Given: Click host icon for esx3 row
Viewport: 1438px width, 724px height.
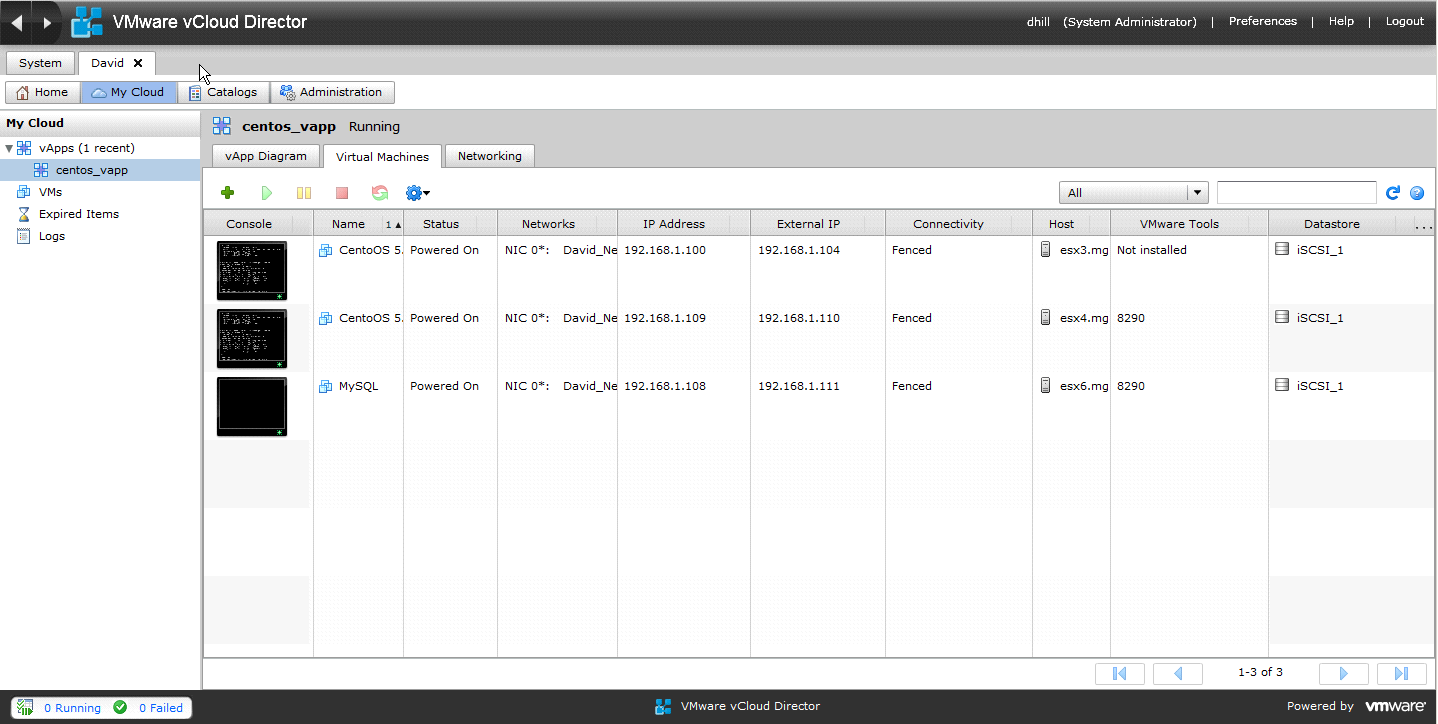Looking at the screenshot, I should coord(1046,250).
